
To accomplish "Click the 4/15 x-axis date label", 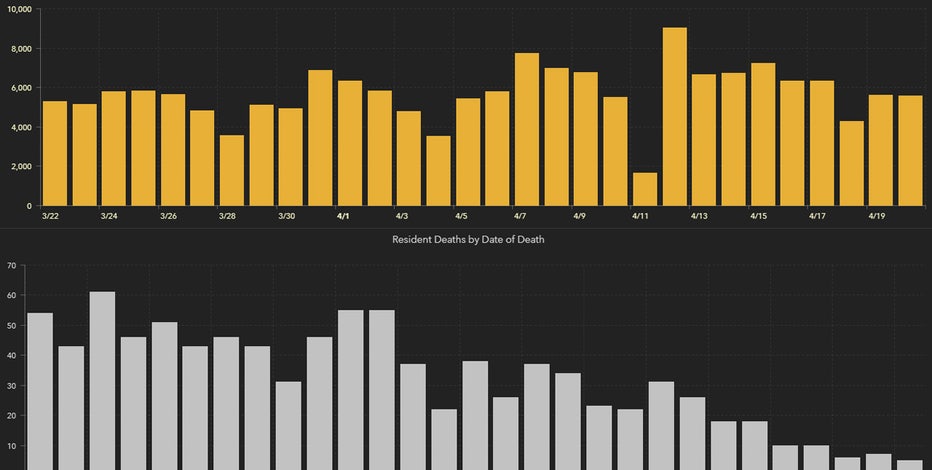I will click(x=758, y=216).
